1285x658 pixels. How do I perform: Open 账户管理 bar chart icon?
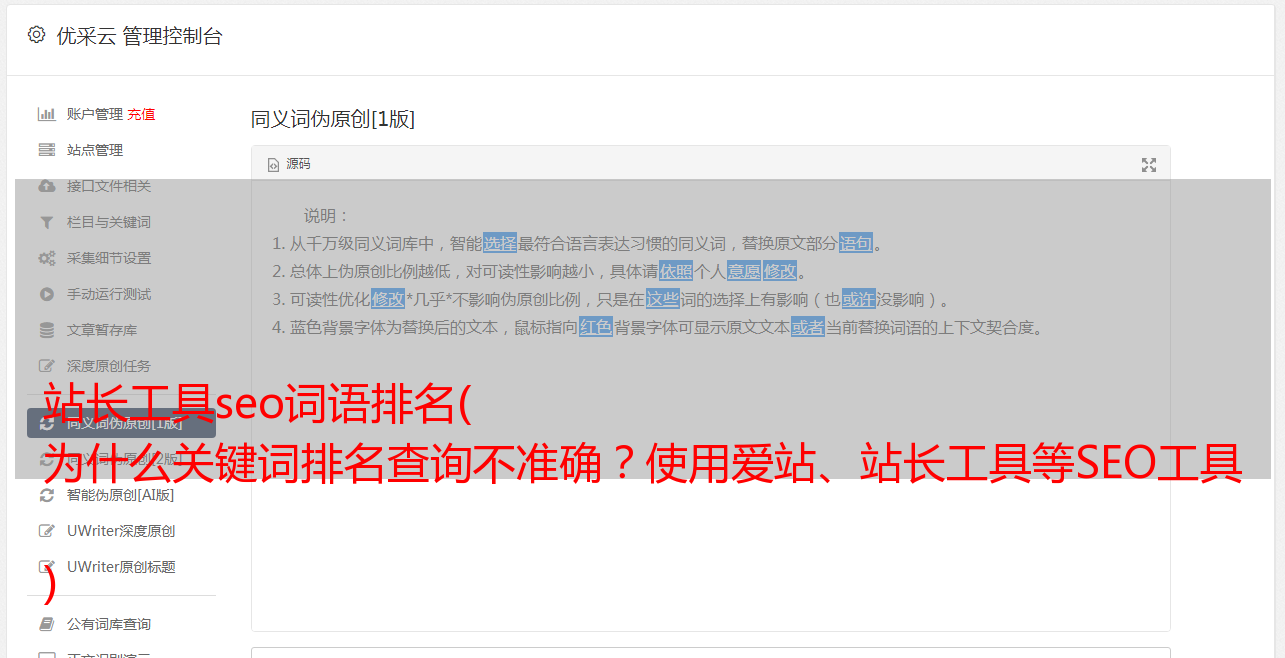[x=46, y=114]
